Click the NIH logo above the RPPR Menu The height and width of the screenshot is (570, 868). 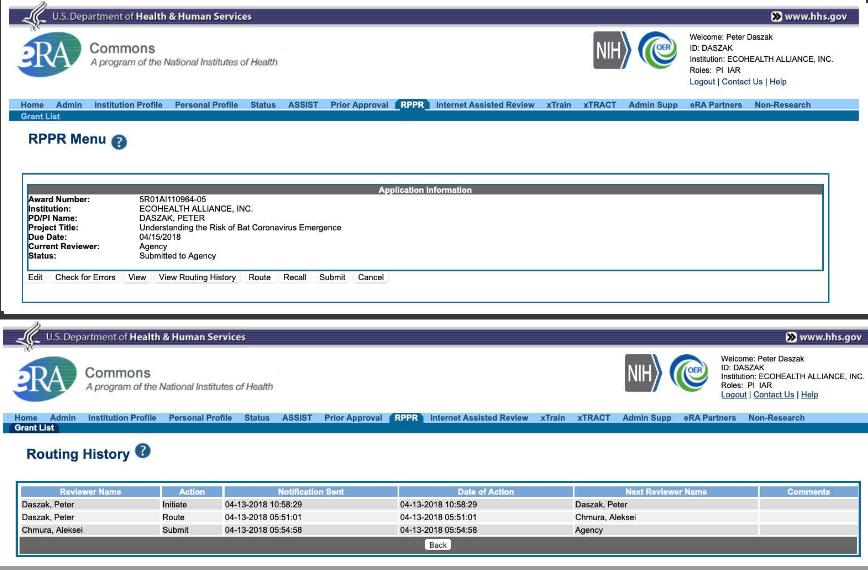(x=611, y=50)
